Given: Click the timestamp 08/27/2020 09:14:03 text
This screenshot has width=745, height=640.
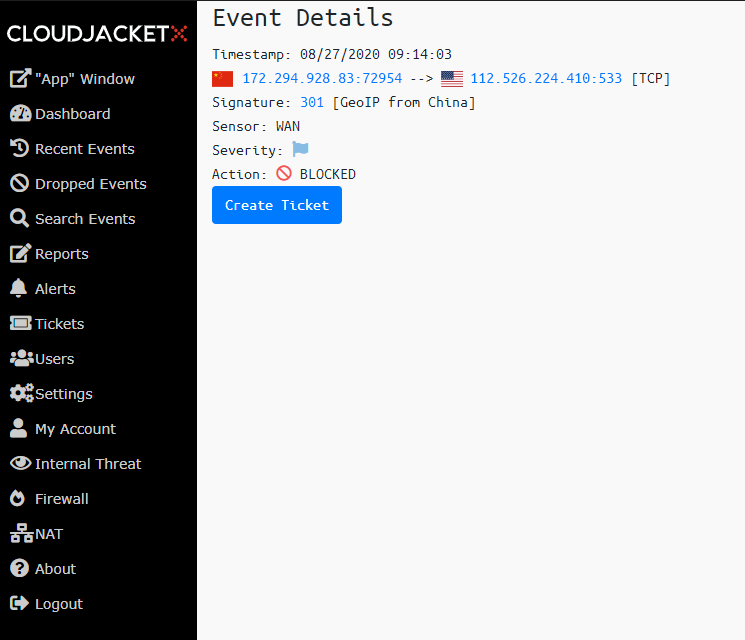Looking at the screenshot, I should (x=376, y=54).
